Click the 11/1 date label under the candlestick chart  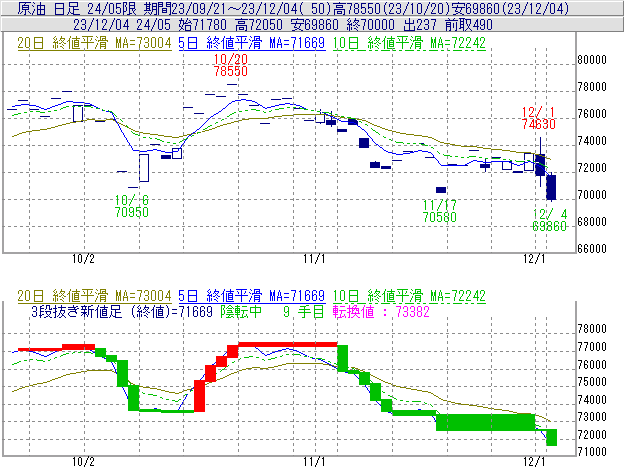coord(314,259)
